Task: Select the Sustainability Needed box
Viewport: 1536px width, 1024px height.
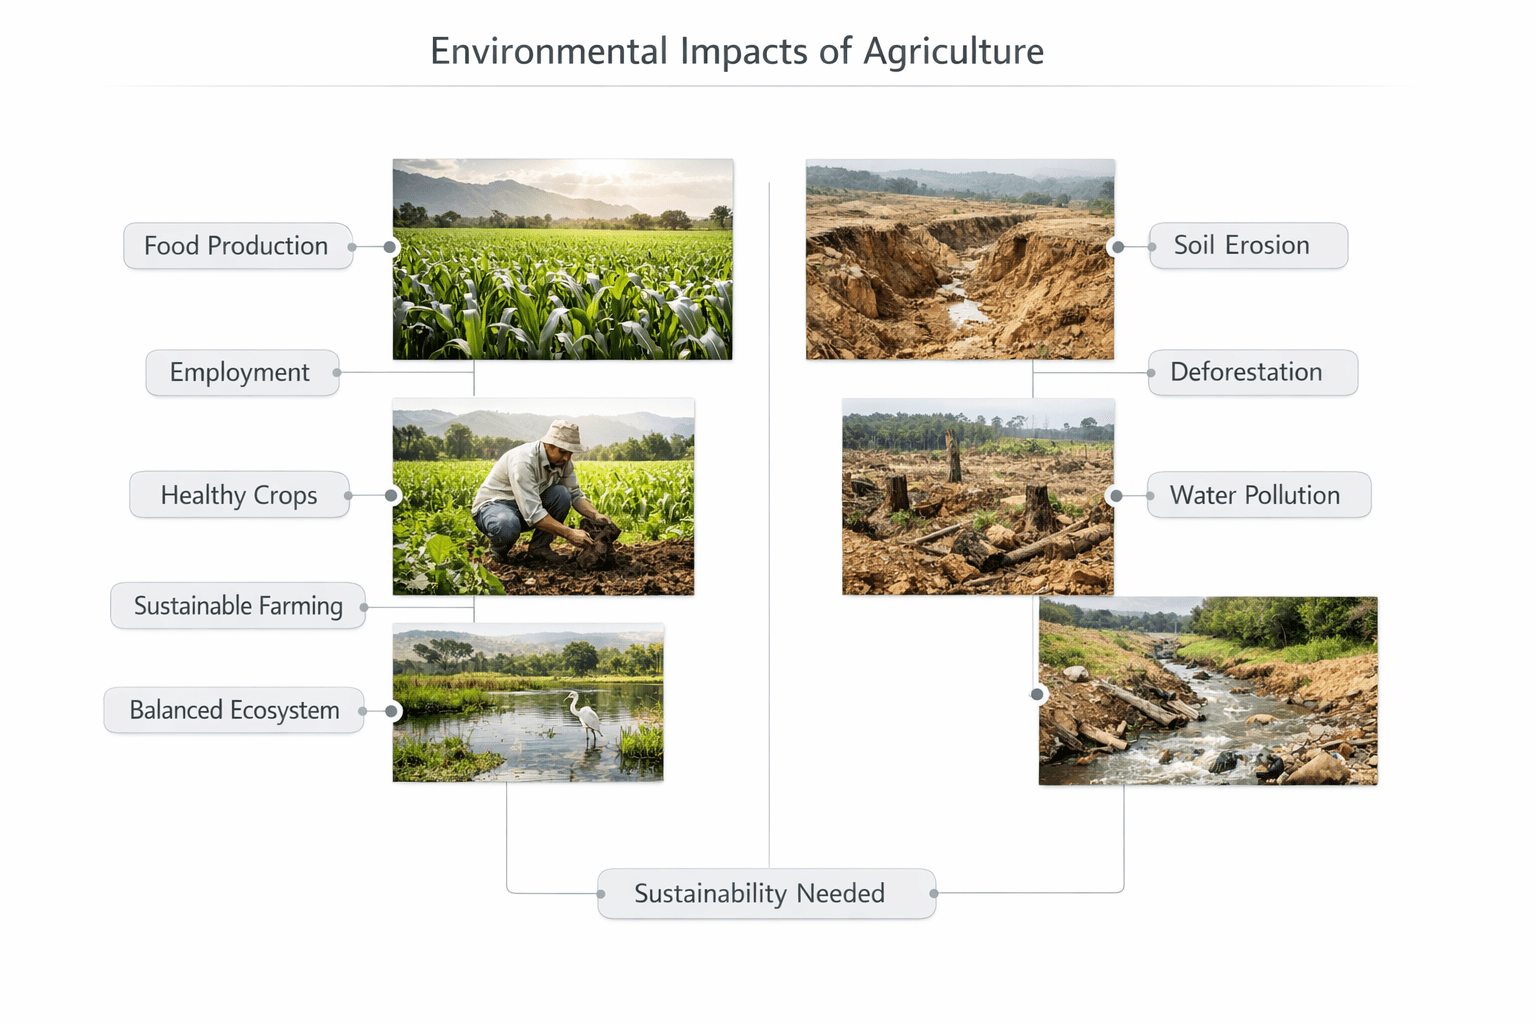Action: point(767,894)
